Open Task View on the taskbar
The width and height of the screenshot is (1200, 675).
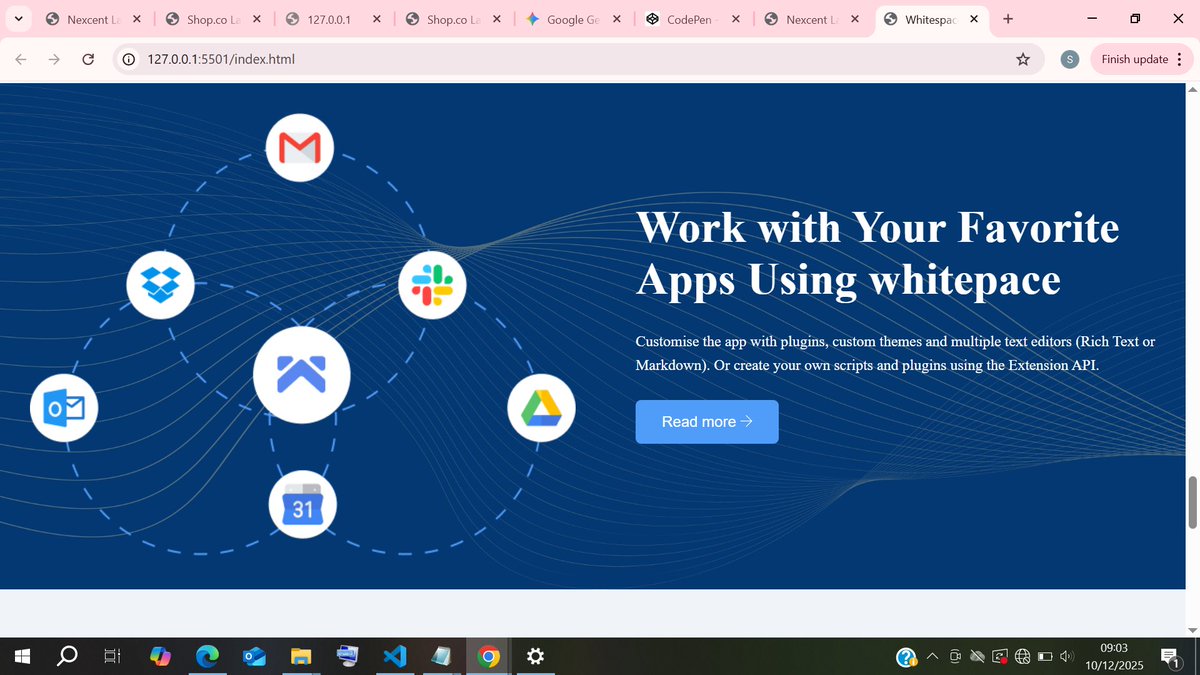113,656
